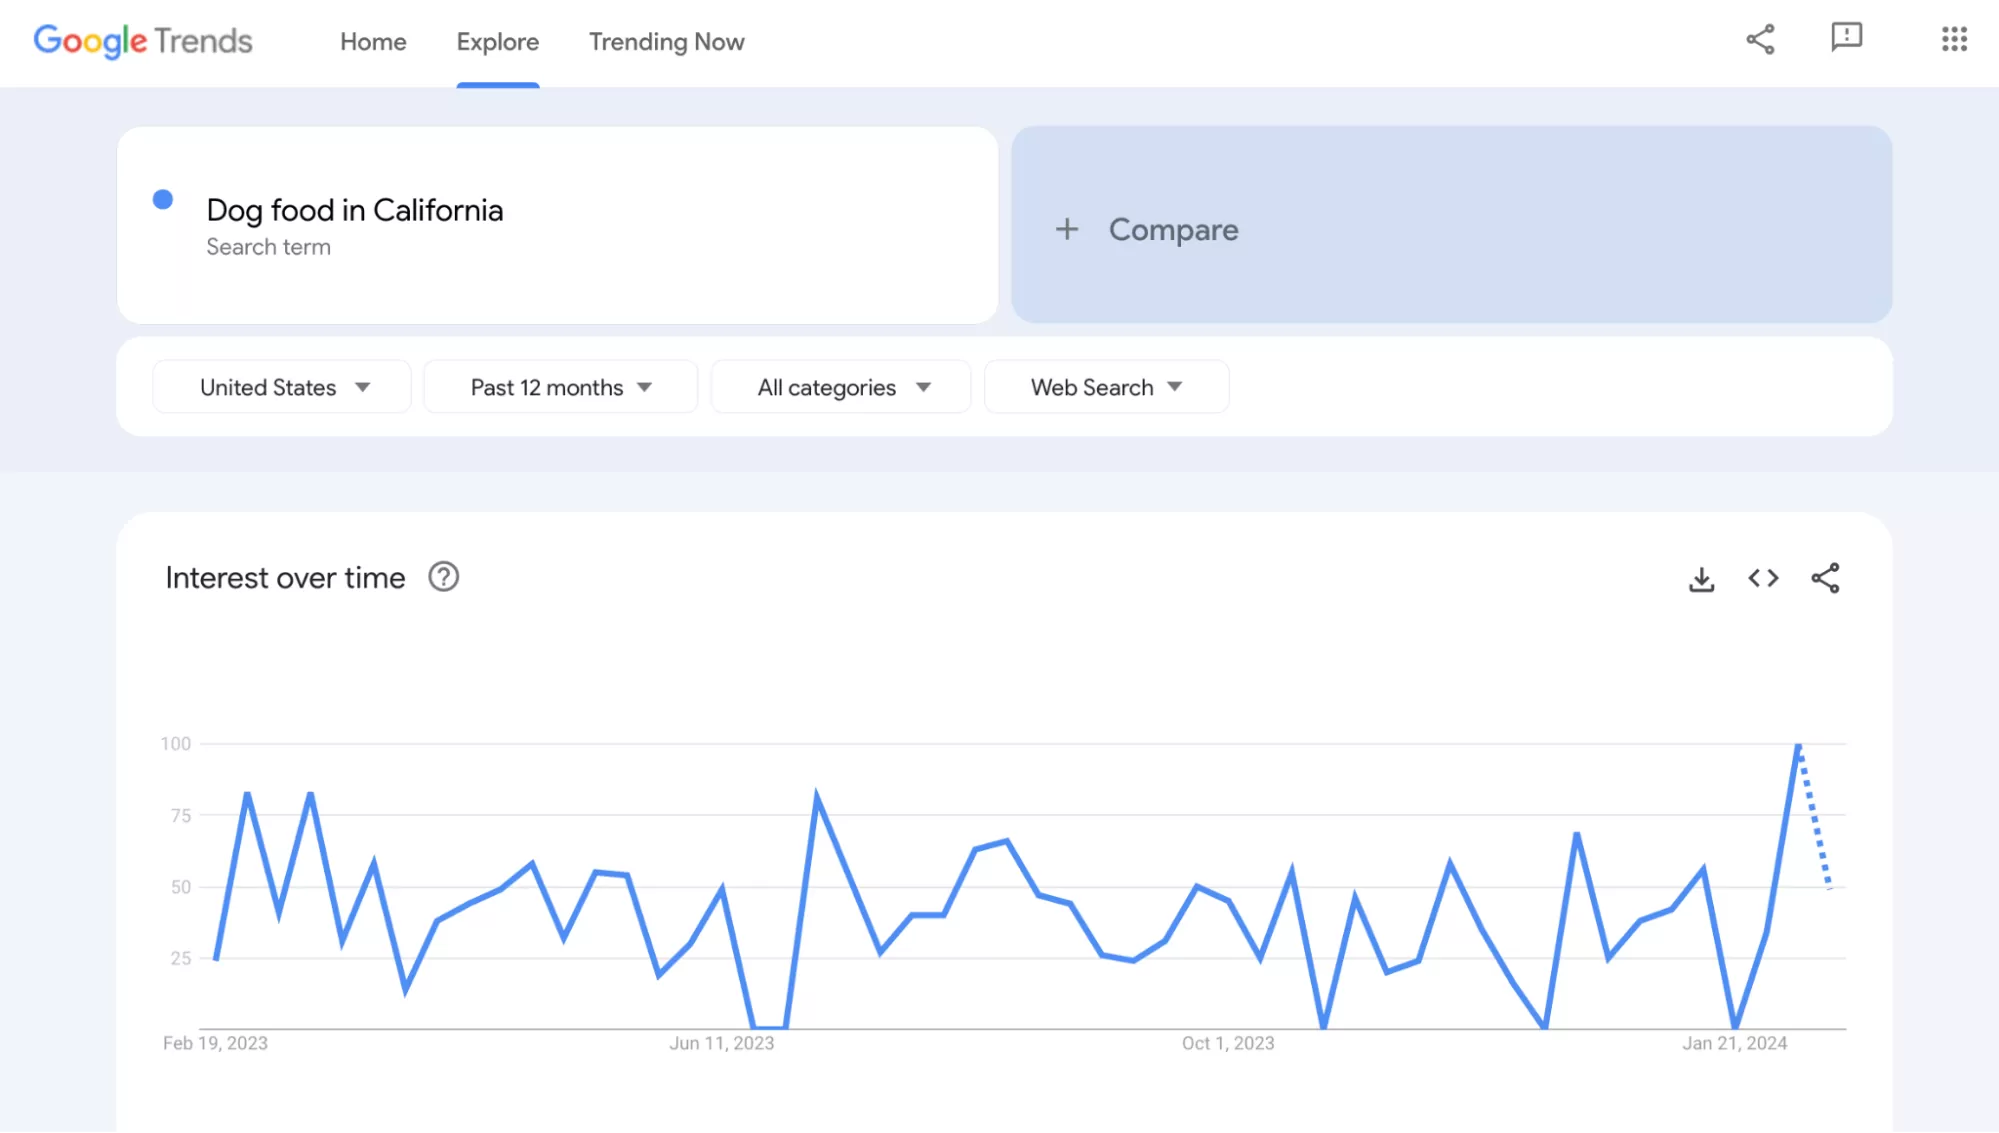Click the trend line near Oct 1, 2023
Image resolution: width=1999 pixels, height=1133 pixels.
click(1228, 900)
